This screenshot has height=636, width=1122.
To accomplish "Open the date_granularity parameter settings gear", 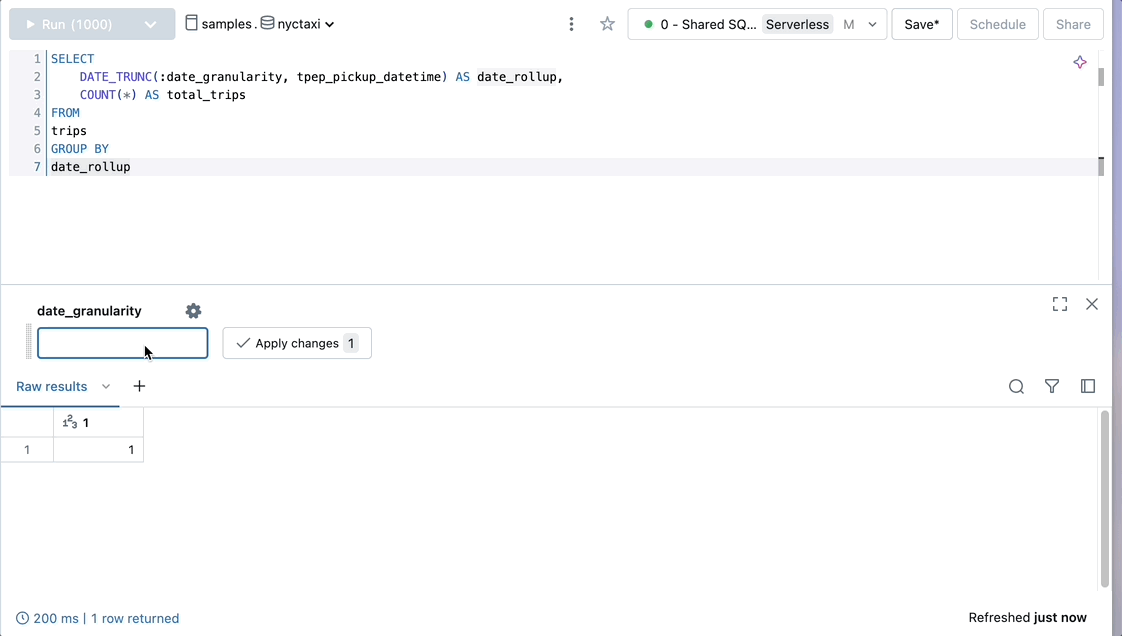I will 193,311.
